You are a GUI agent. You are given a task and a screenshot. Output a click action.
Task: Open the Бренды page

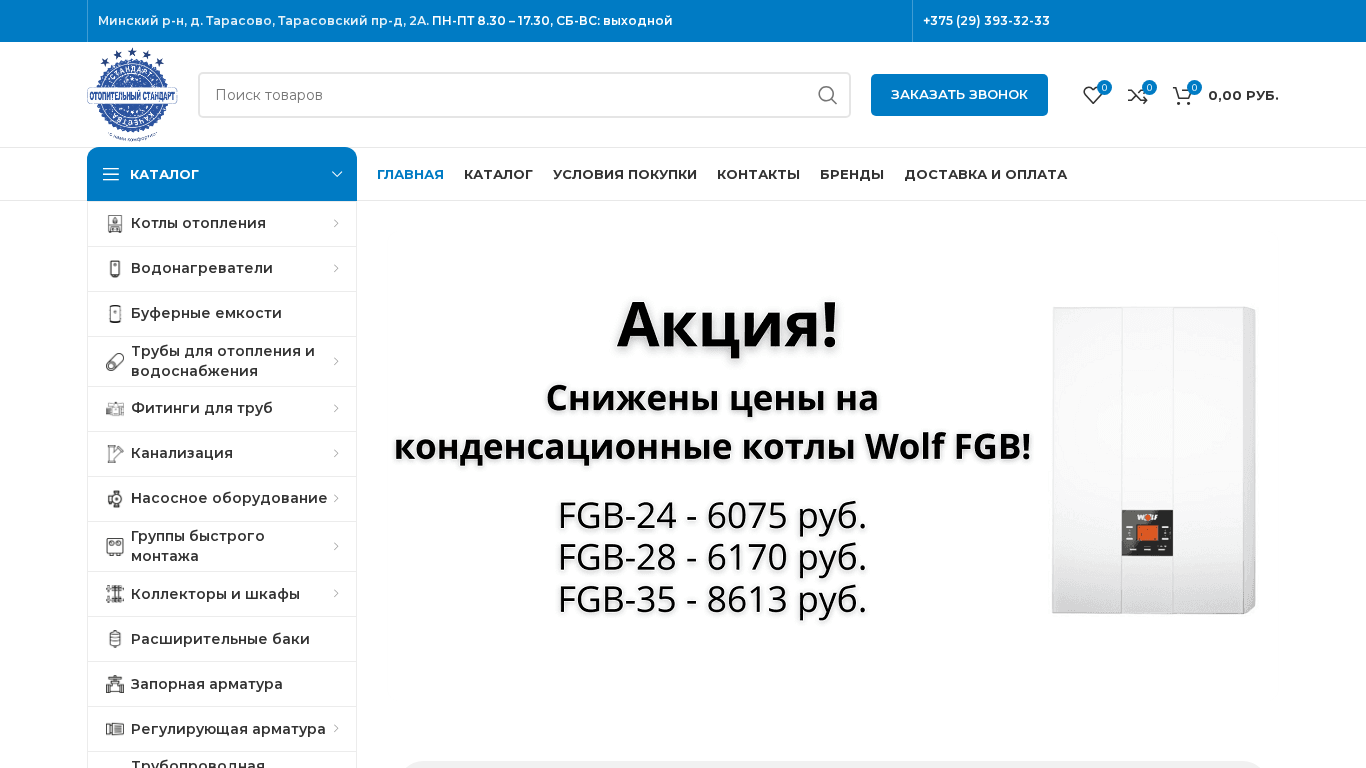pyautogui.click(x=852, y=174)
